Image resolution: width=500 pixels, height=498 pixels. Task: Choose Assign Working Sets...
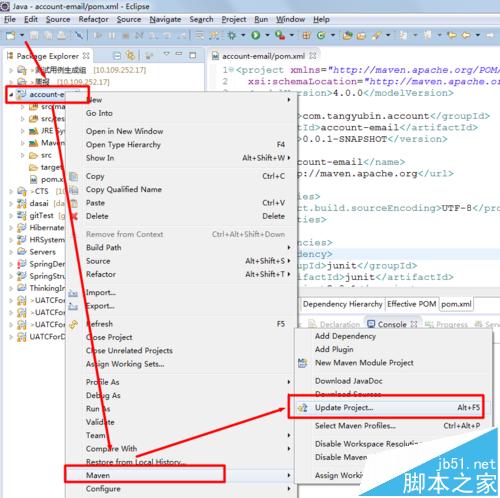(125, 364)
